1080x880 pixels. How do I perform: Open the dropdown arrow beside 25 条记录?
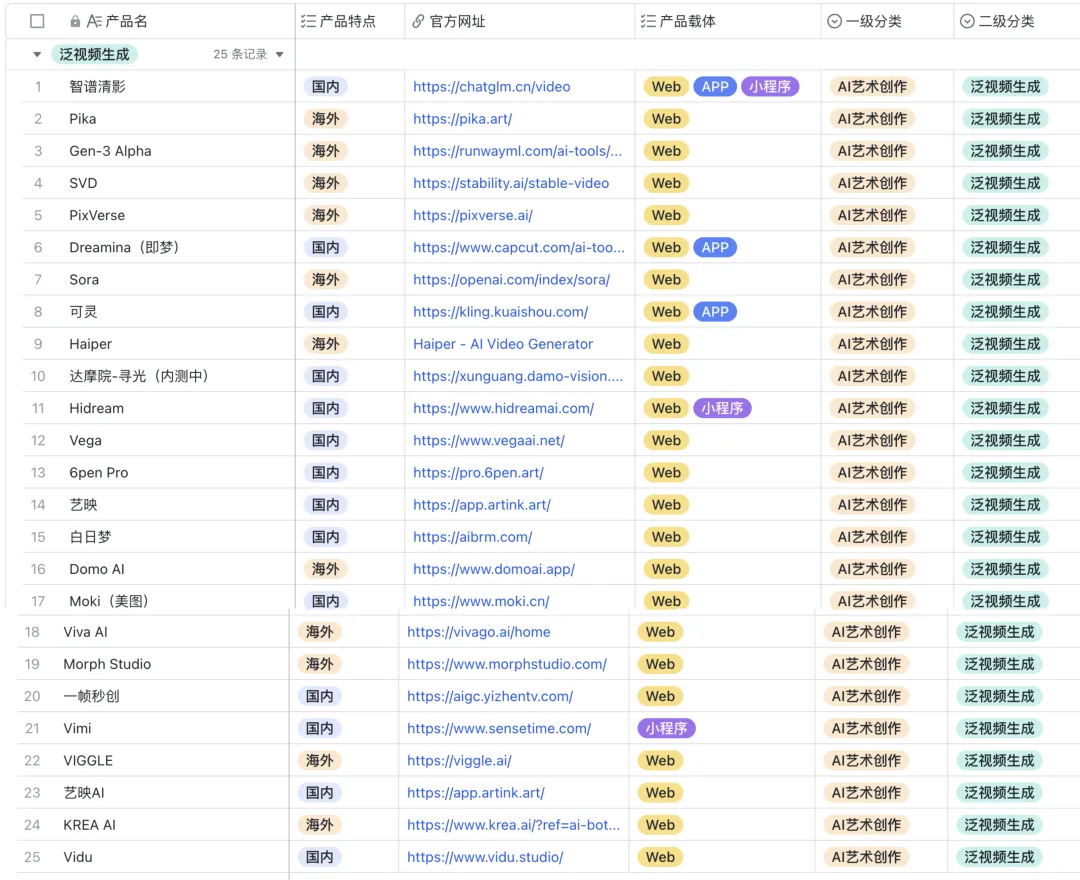tap(280, 54)
